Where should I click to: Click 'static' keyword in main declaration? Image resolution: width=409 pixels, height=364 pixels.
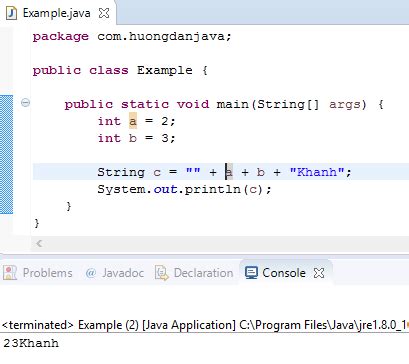click(x=145, y=104)
